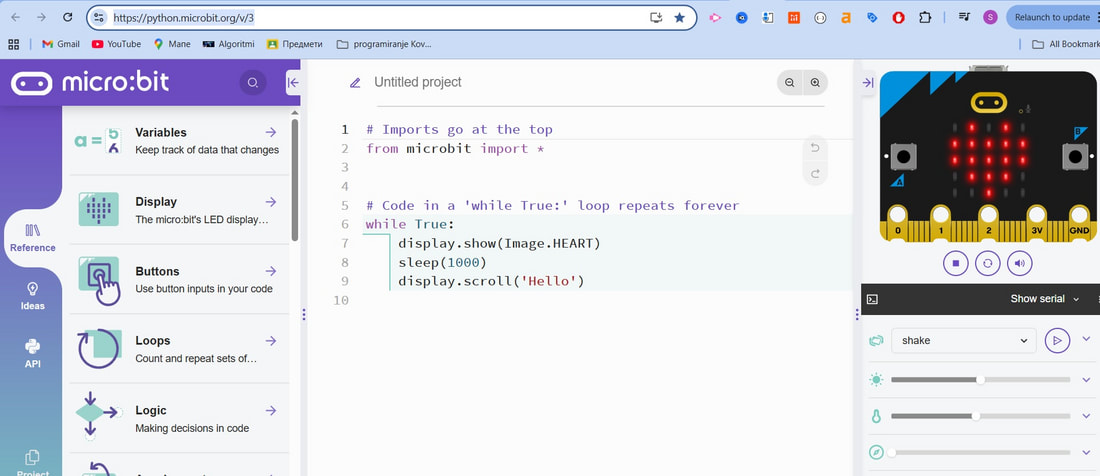Click the Untitled project name
This screenshot has width=1100, height=476.
(417, 82)
